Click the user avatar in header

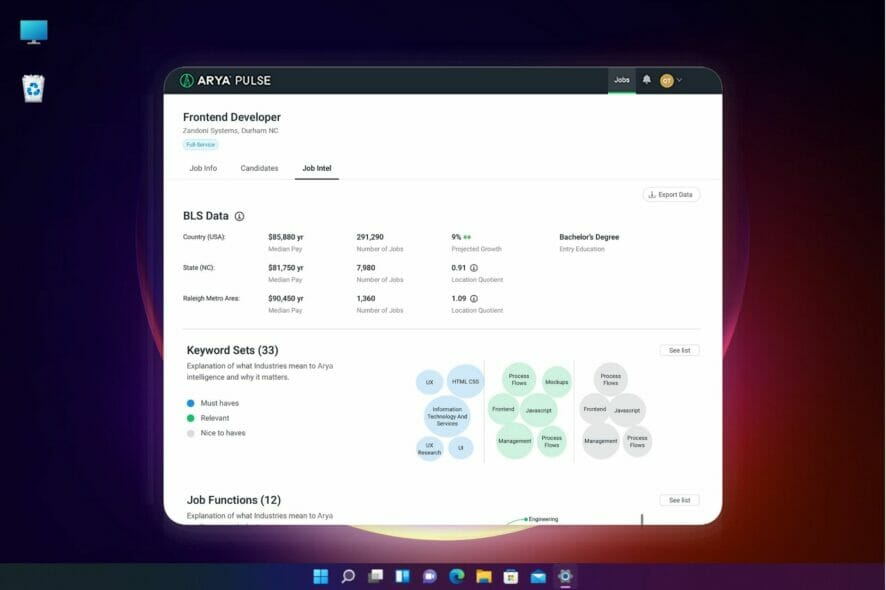pos(667,80)
